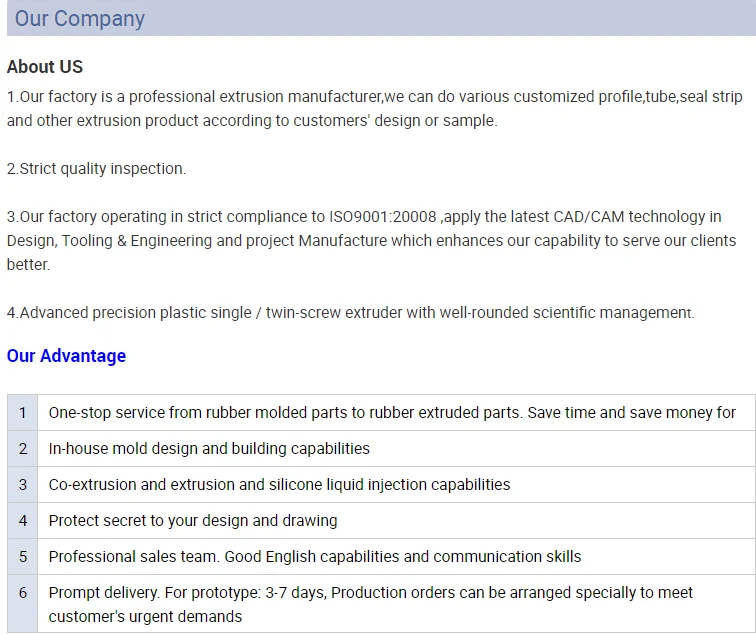Screen dimensions: 756x634
Task: Select row number 2 cell
Action: [23, 449]
